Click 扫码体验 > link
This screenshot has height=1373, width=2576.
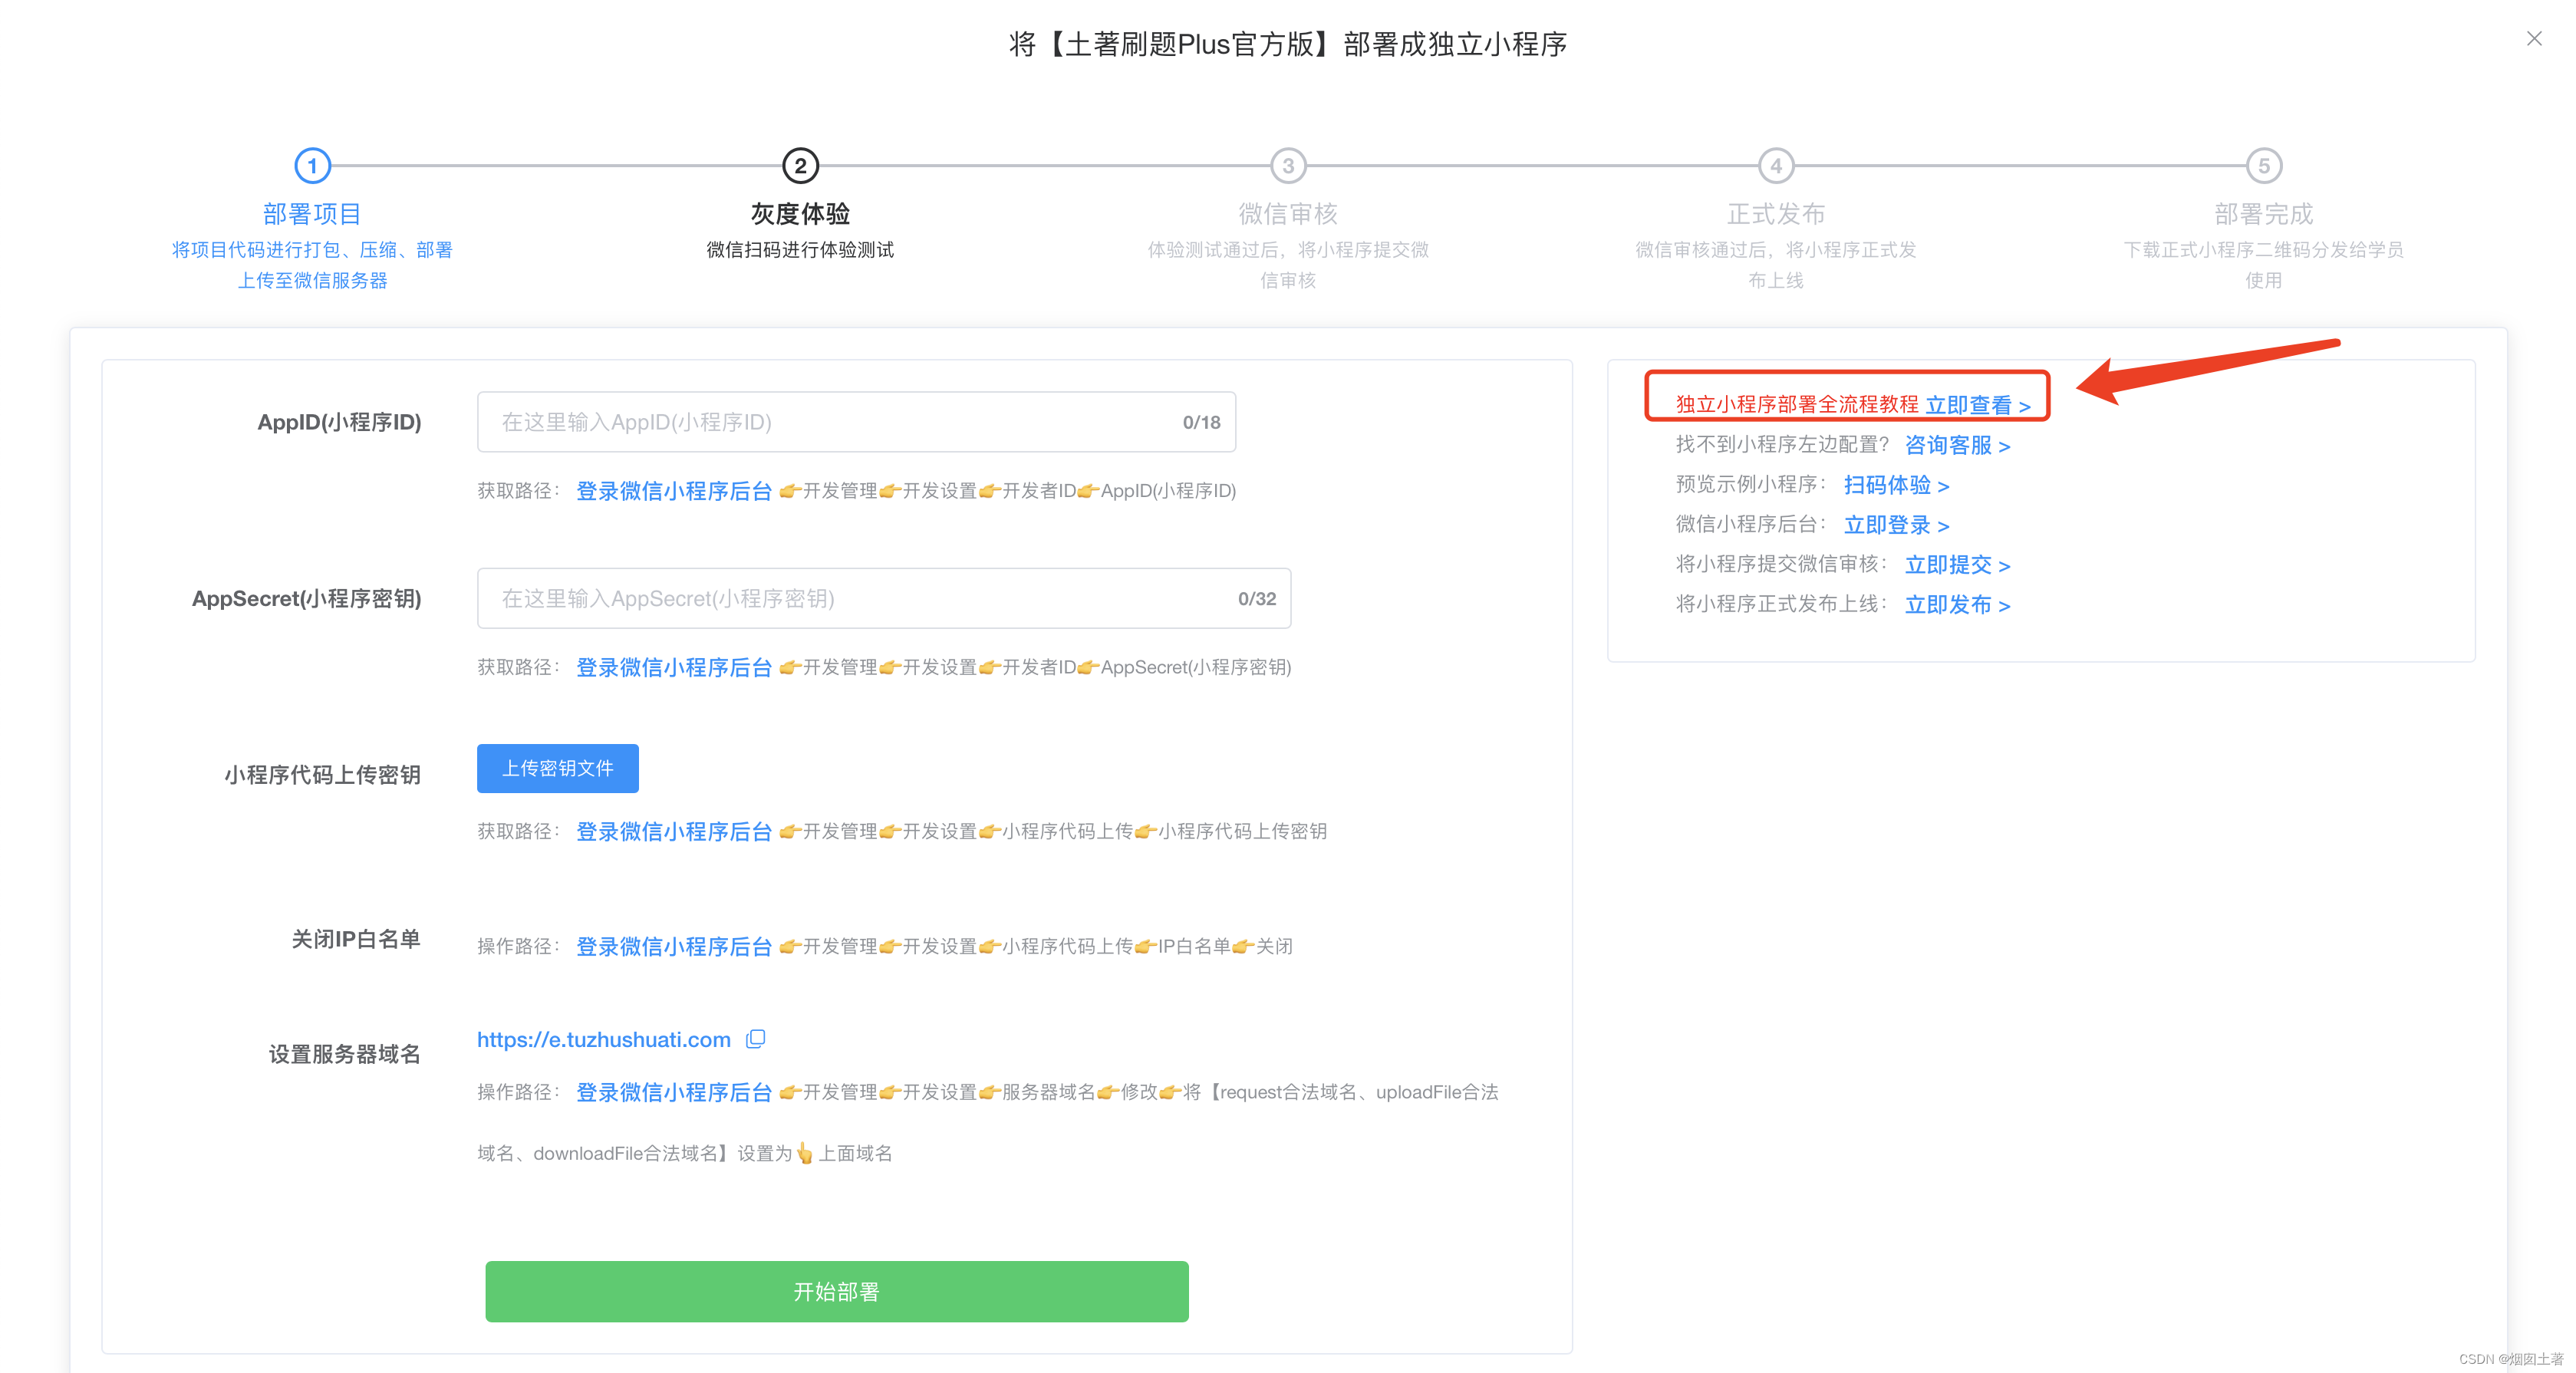(x=1896, y=485)
